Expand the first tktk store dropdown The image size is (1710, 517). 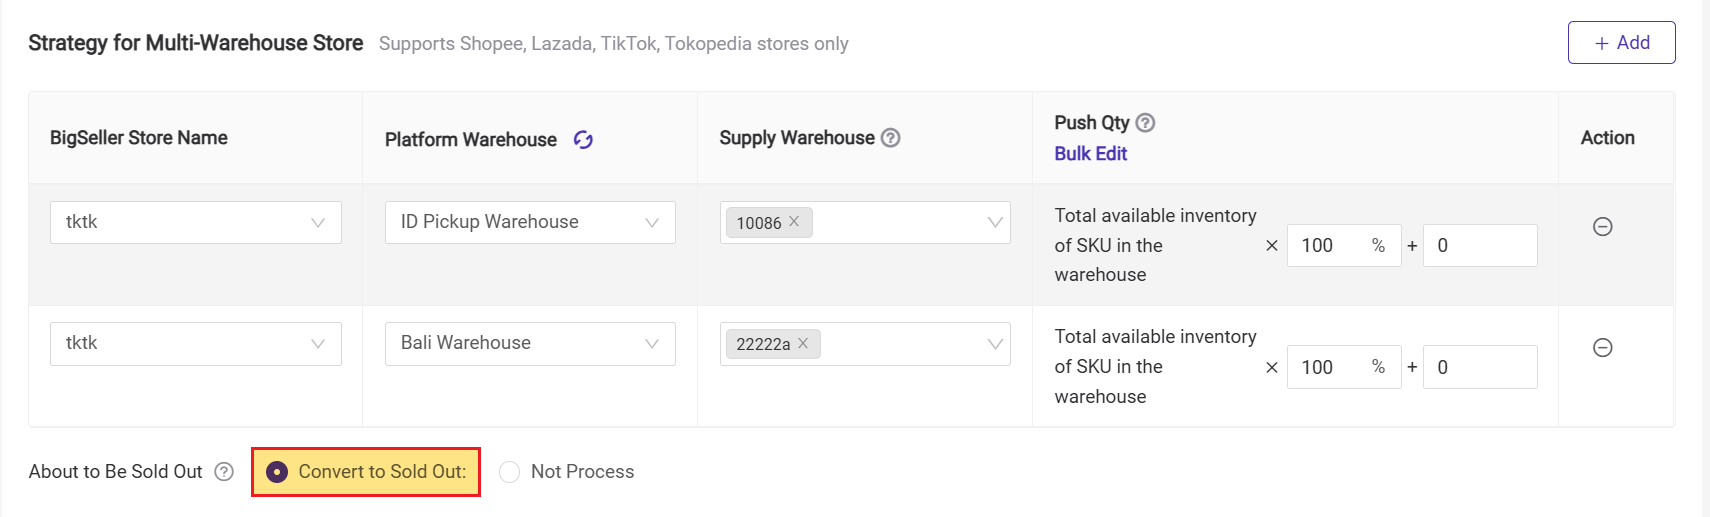click(x=196, y=222)
